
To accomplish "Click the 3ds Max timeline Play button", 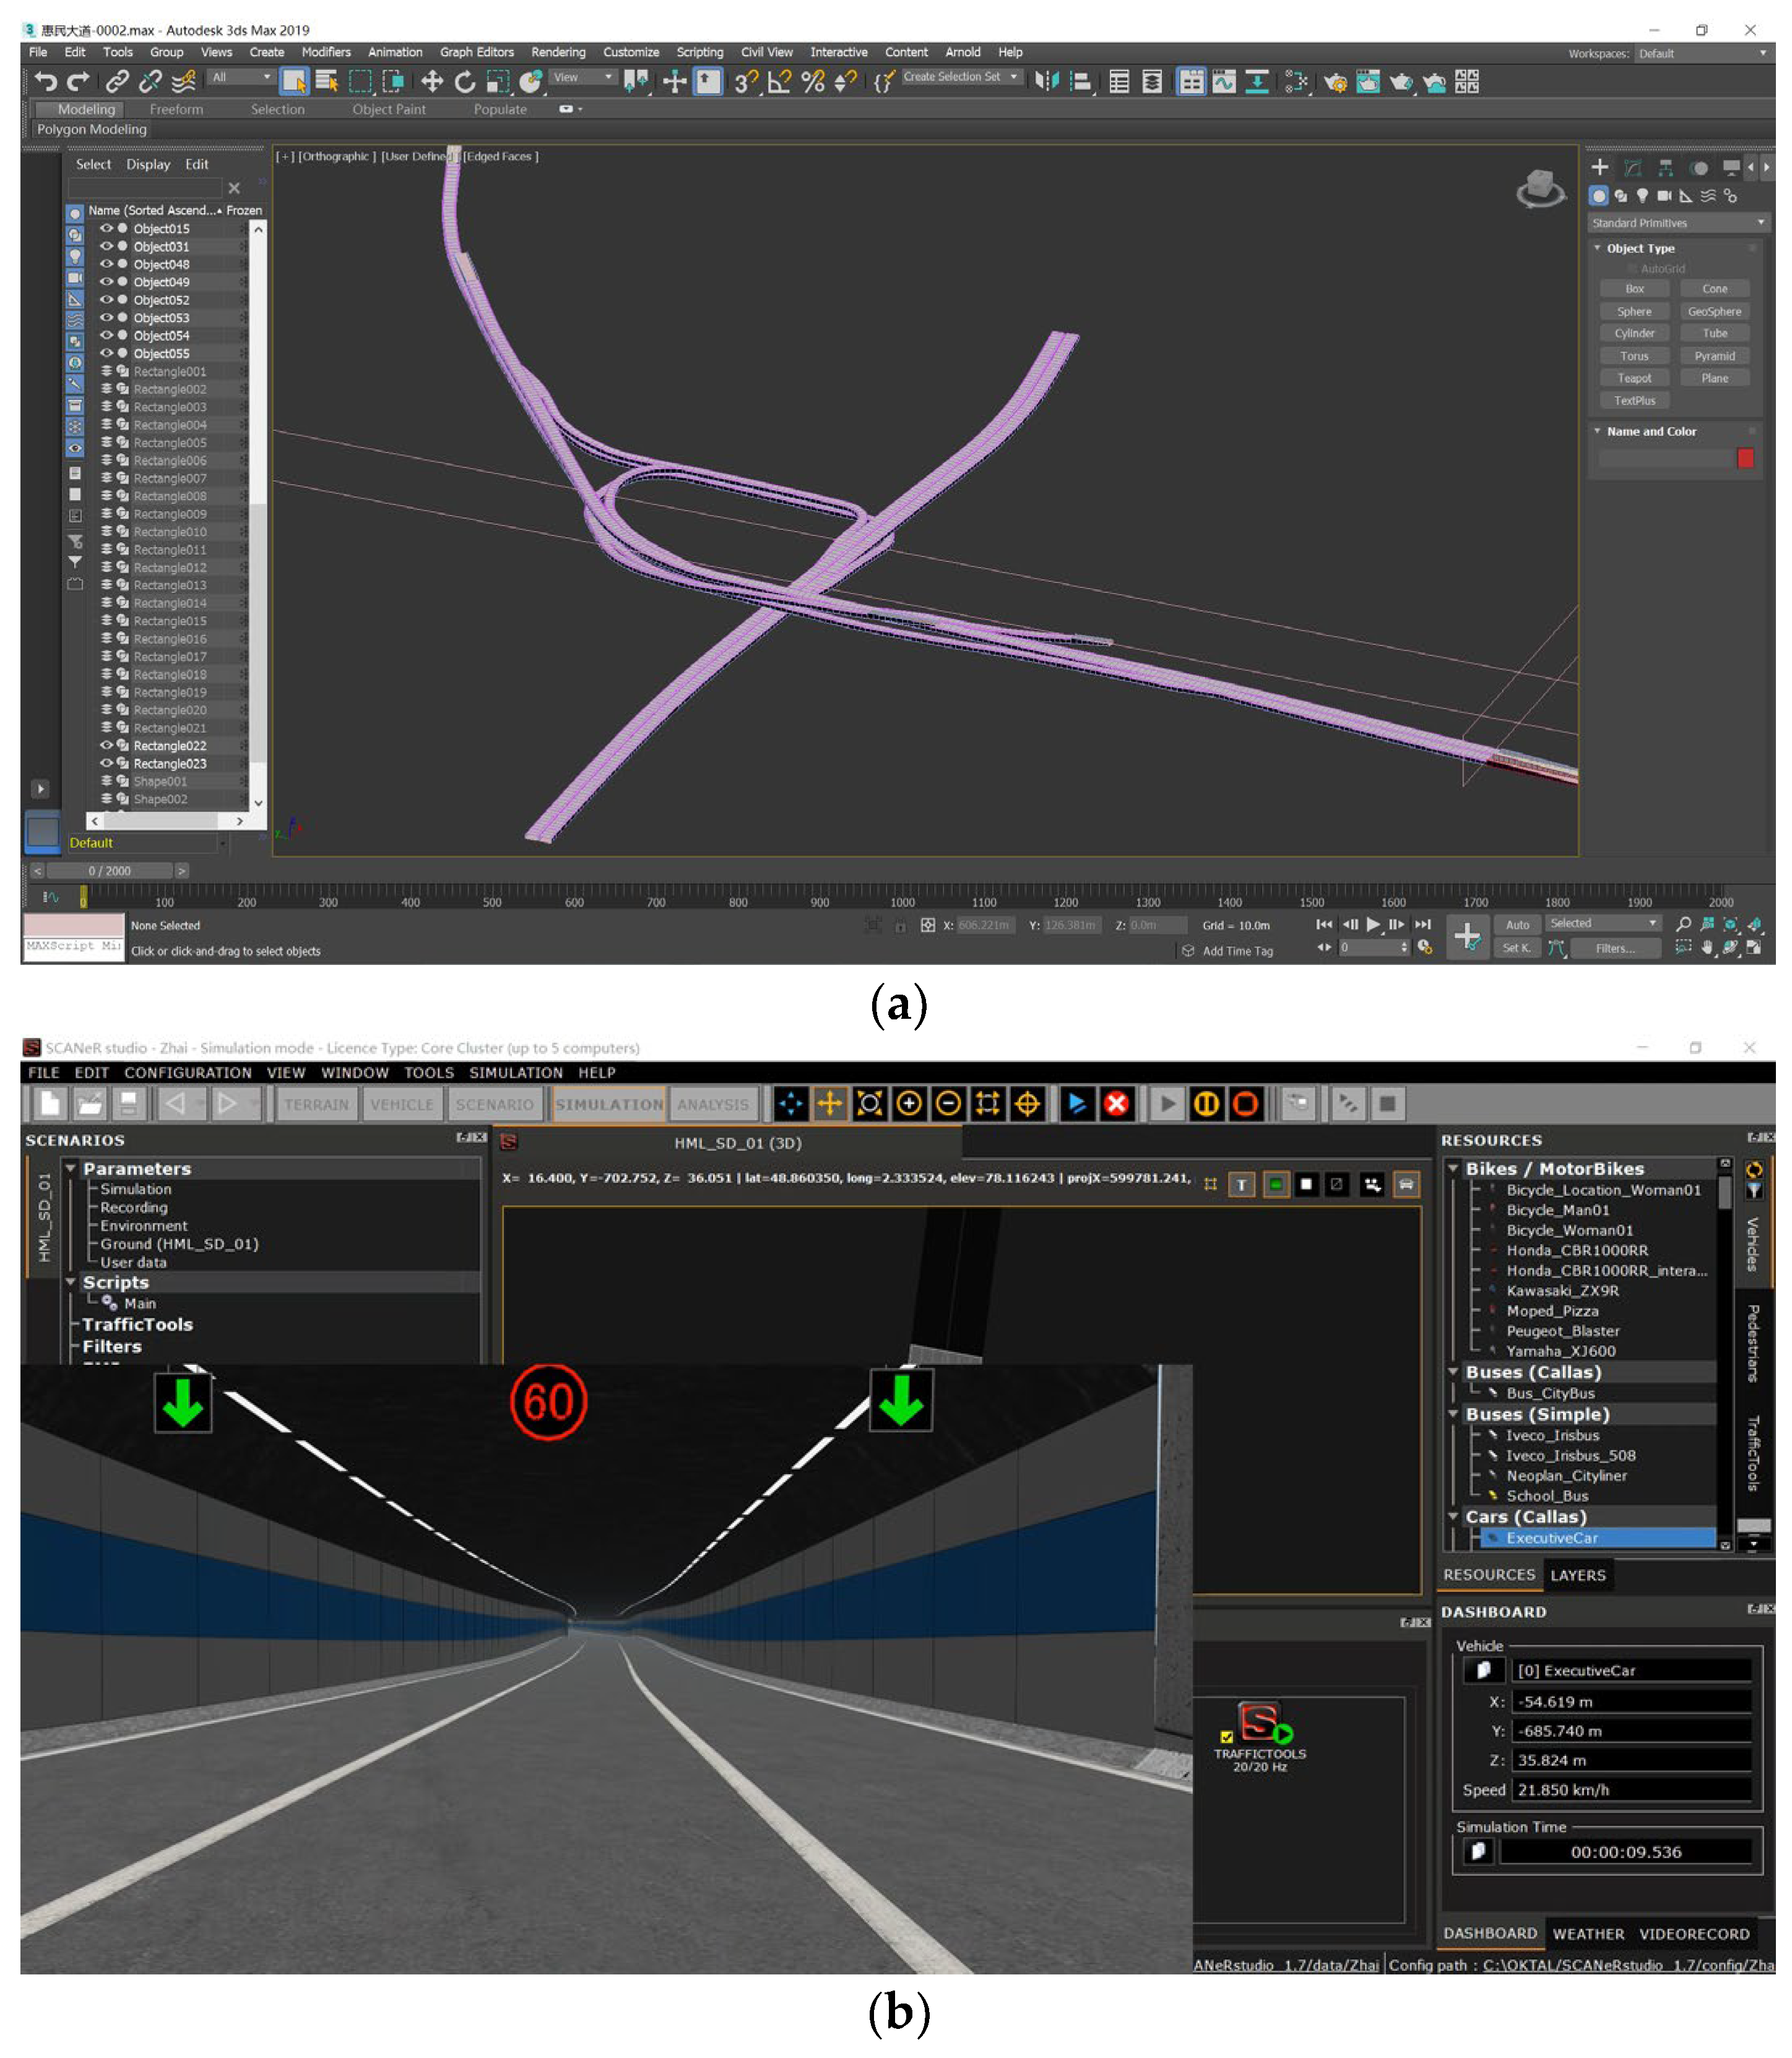I will tap(1373, 925).
